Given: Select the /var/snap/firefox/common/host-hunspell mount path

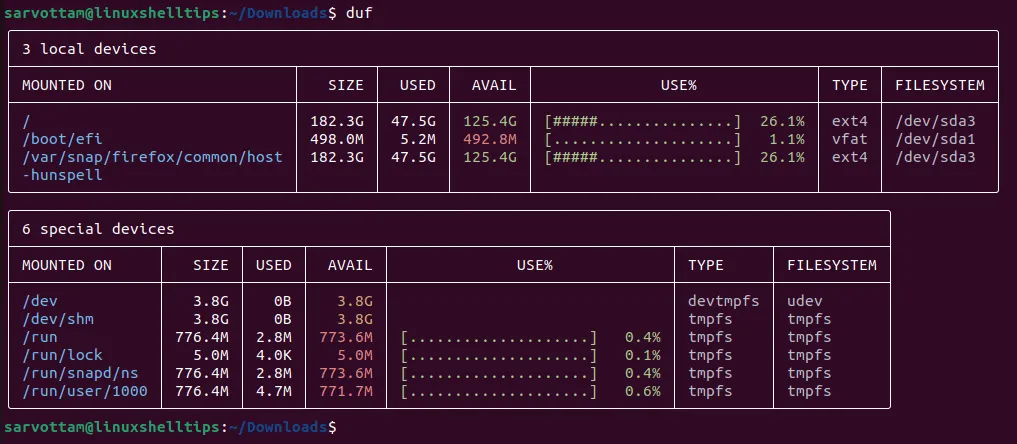Looking at the screenshot, I should click(152, 157).
